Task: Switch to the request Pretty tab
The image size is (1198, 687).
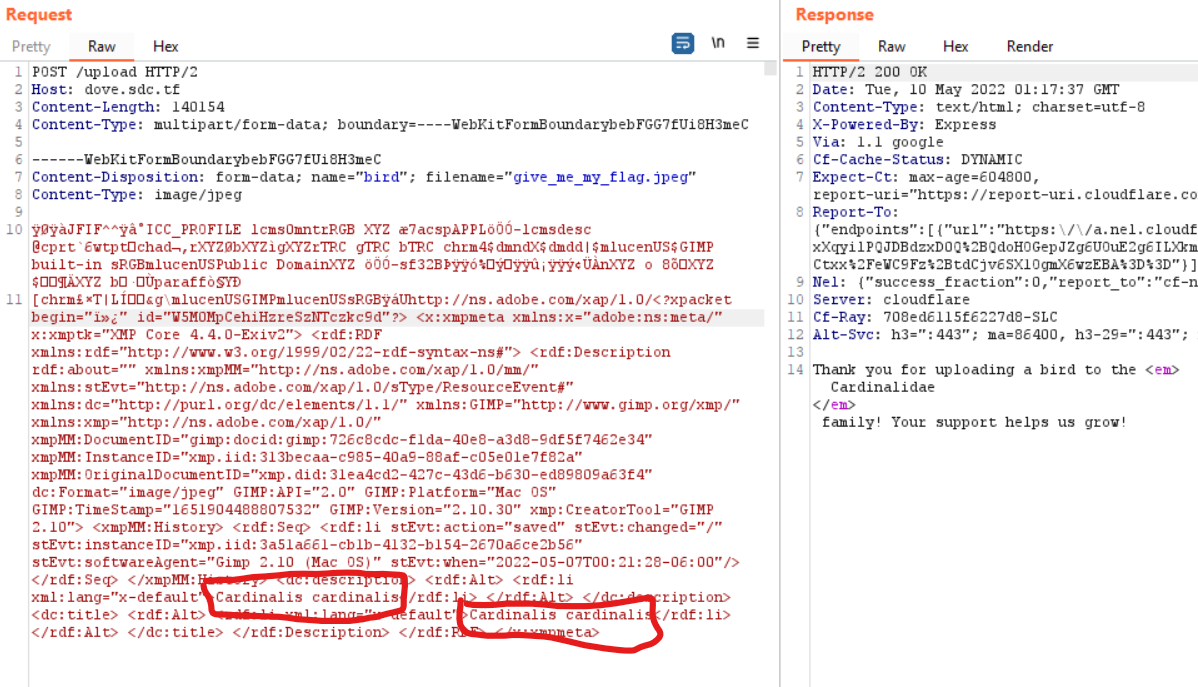Action: click(x=33, y=46)
